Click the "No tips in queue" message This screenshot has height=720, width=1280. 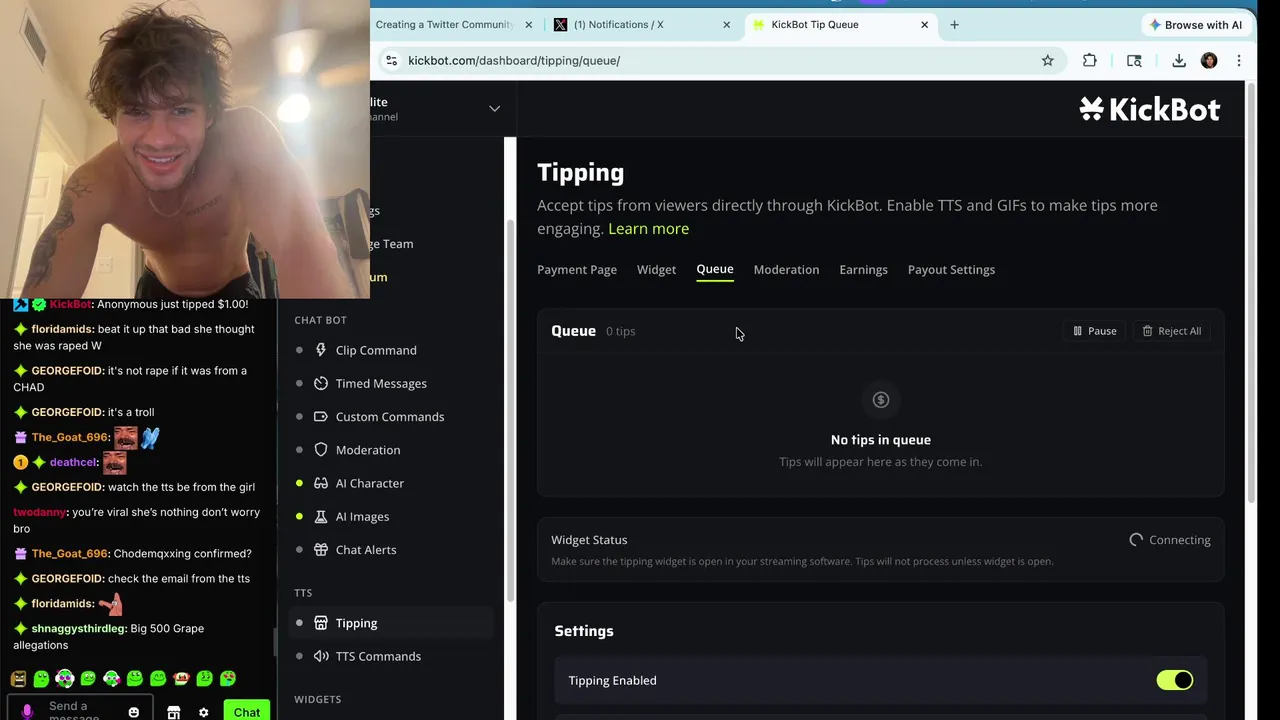(x=881, y=440)
